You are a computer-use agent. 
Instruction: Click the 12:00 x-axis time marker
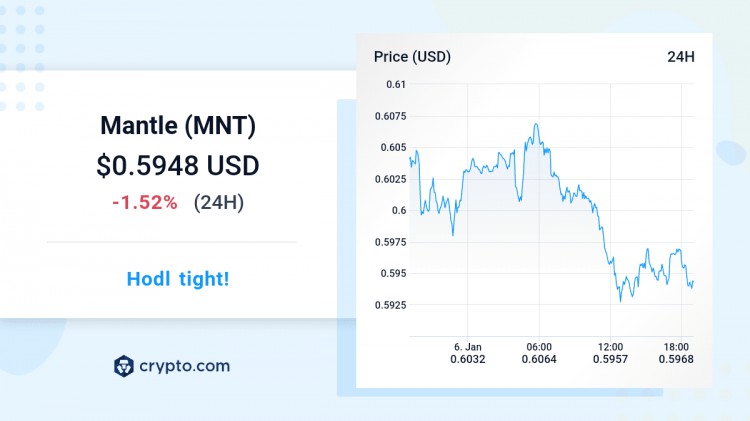[610, 347]
